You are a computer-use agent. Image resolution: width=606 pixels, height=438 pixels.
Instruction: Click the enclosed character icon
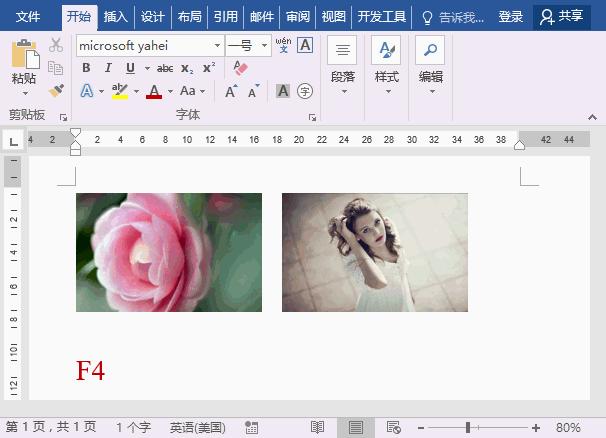[305, 91]
